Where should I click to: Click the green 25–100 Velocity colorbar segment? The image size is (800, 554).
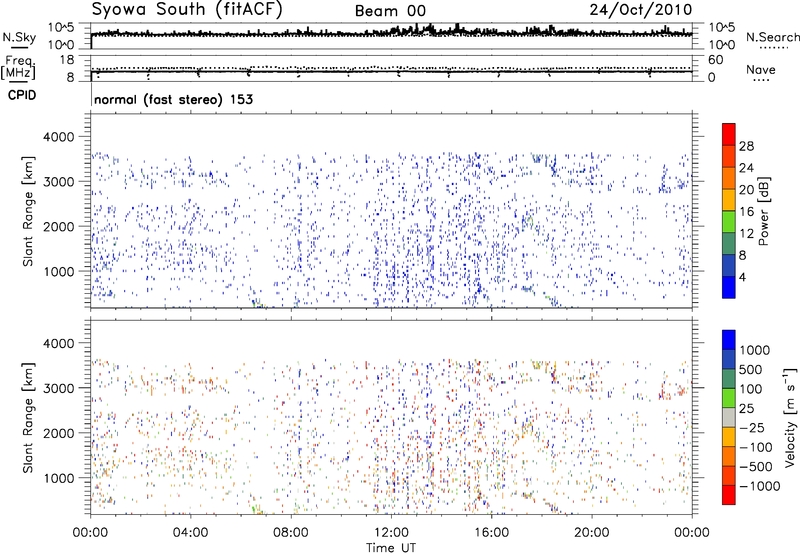[729, 398]
